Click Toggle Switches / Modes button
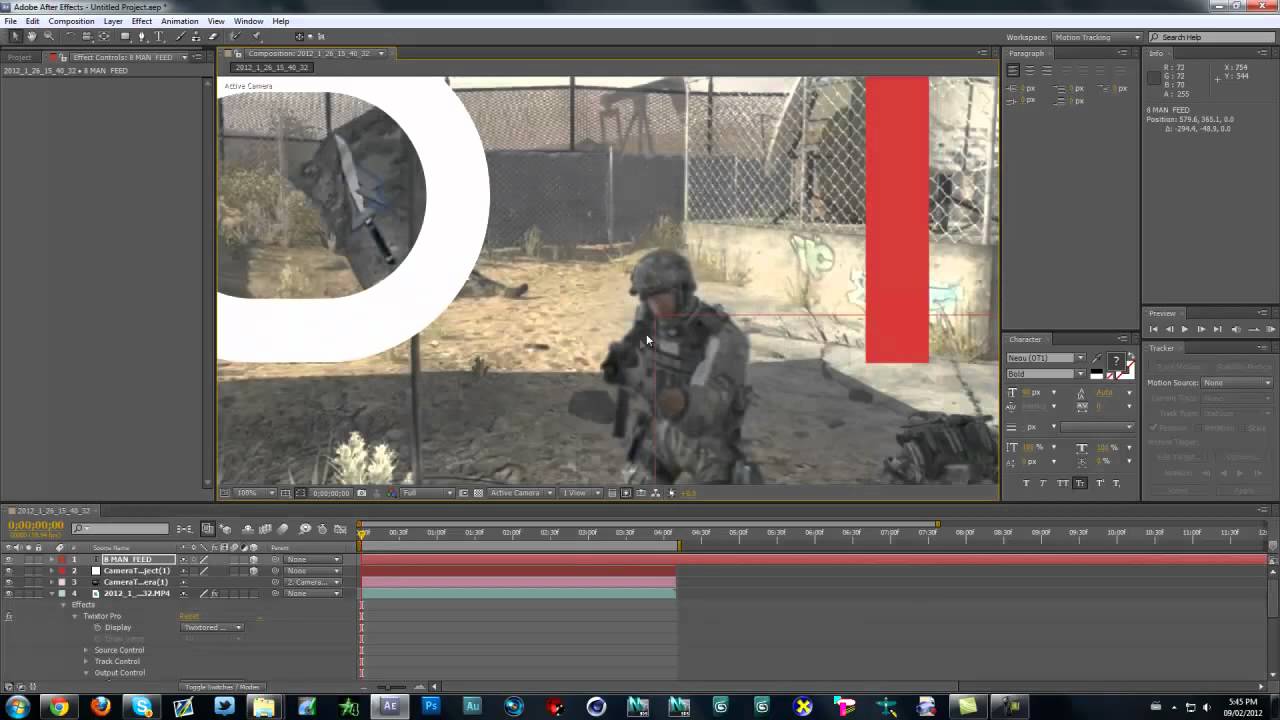The image size is (1280, 720). [x=222, y=687]
